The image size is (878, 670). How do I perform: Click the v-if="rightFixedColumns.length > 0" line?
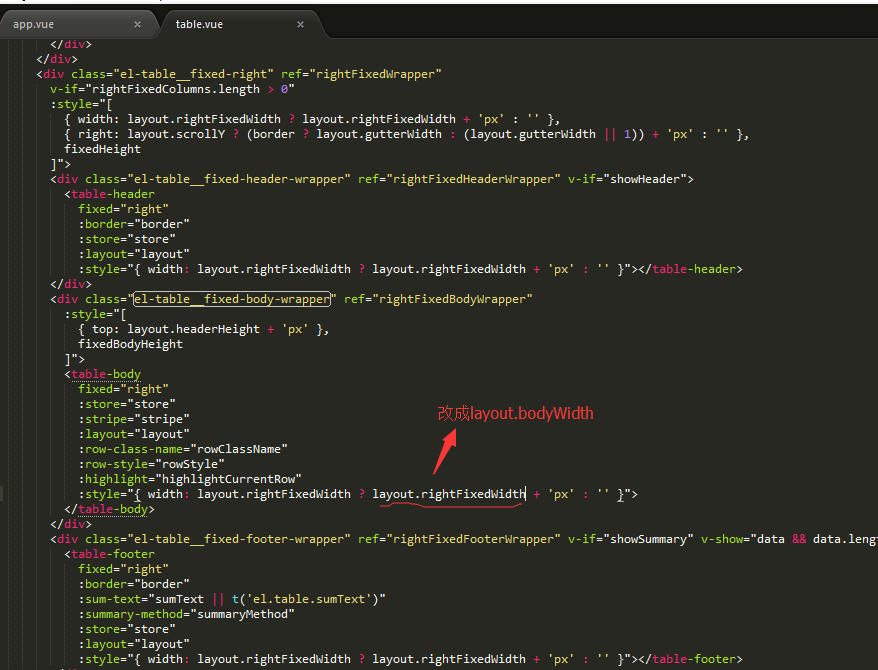172,89
